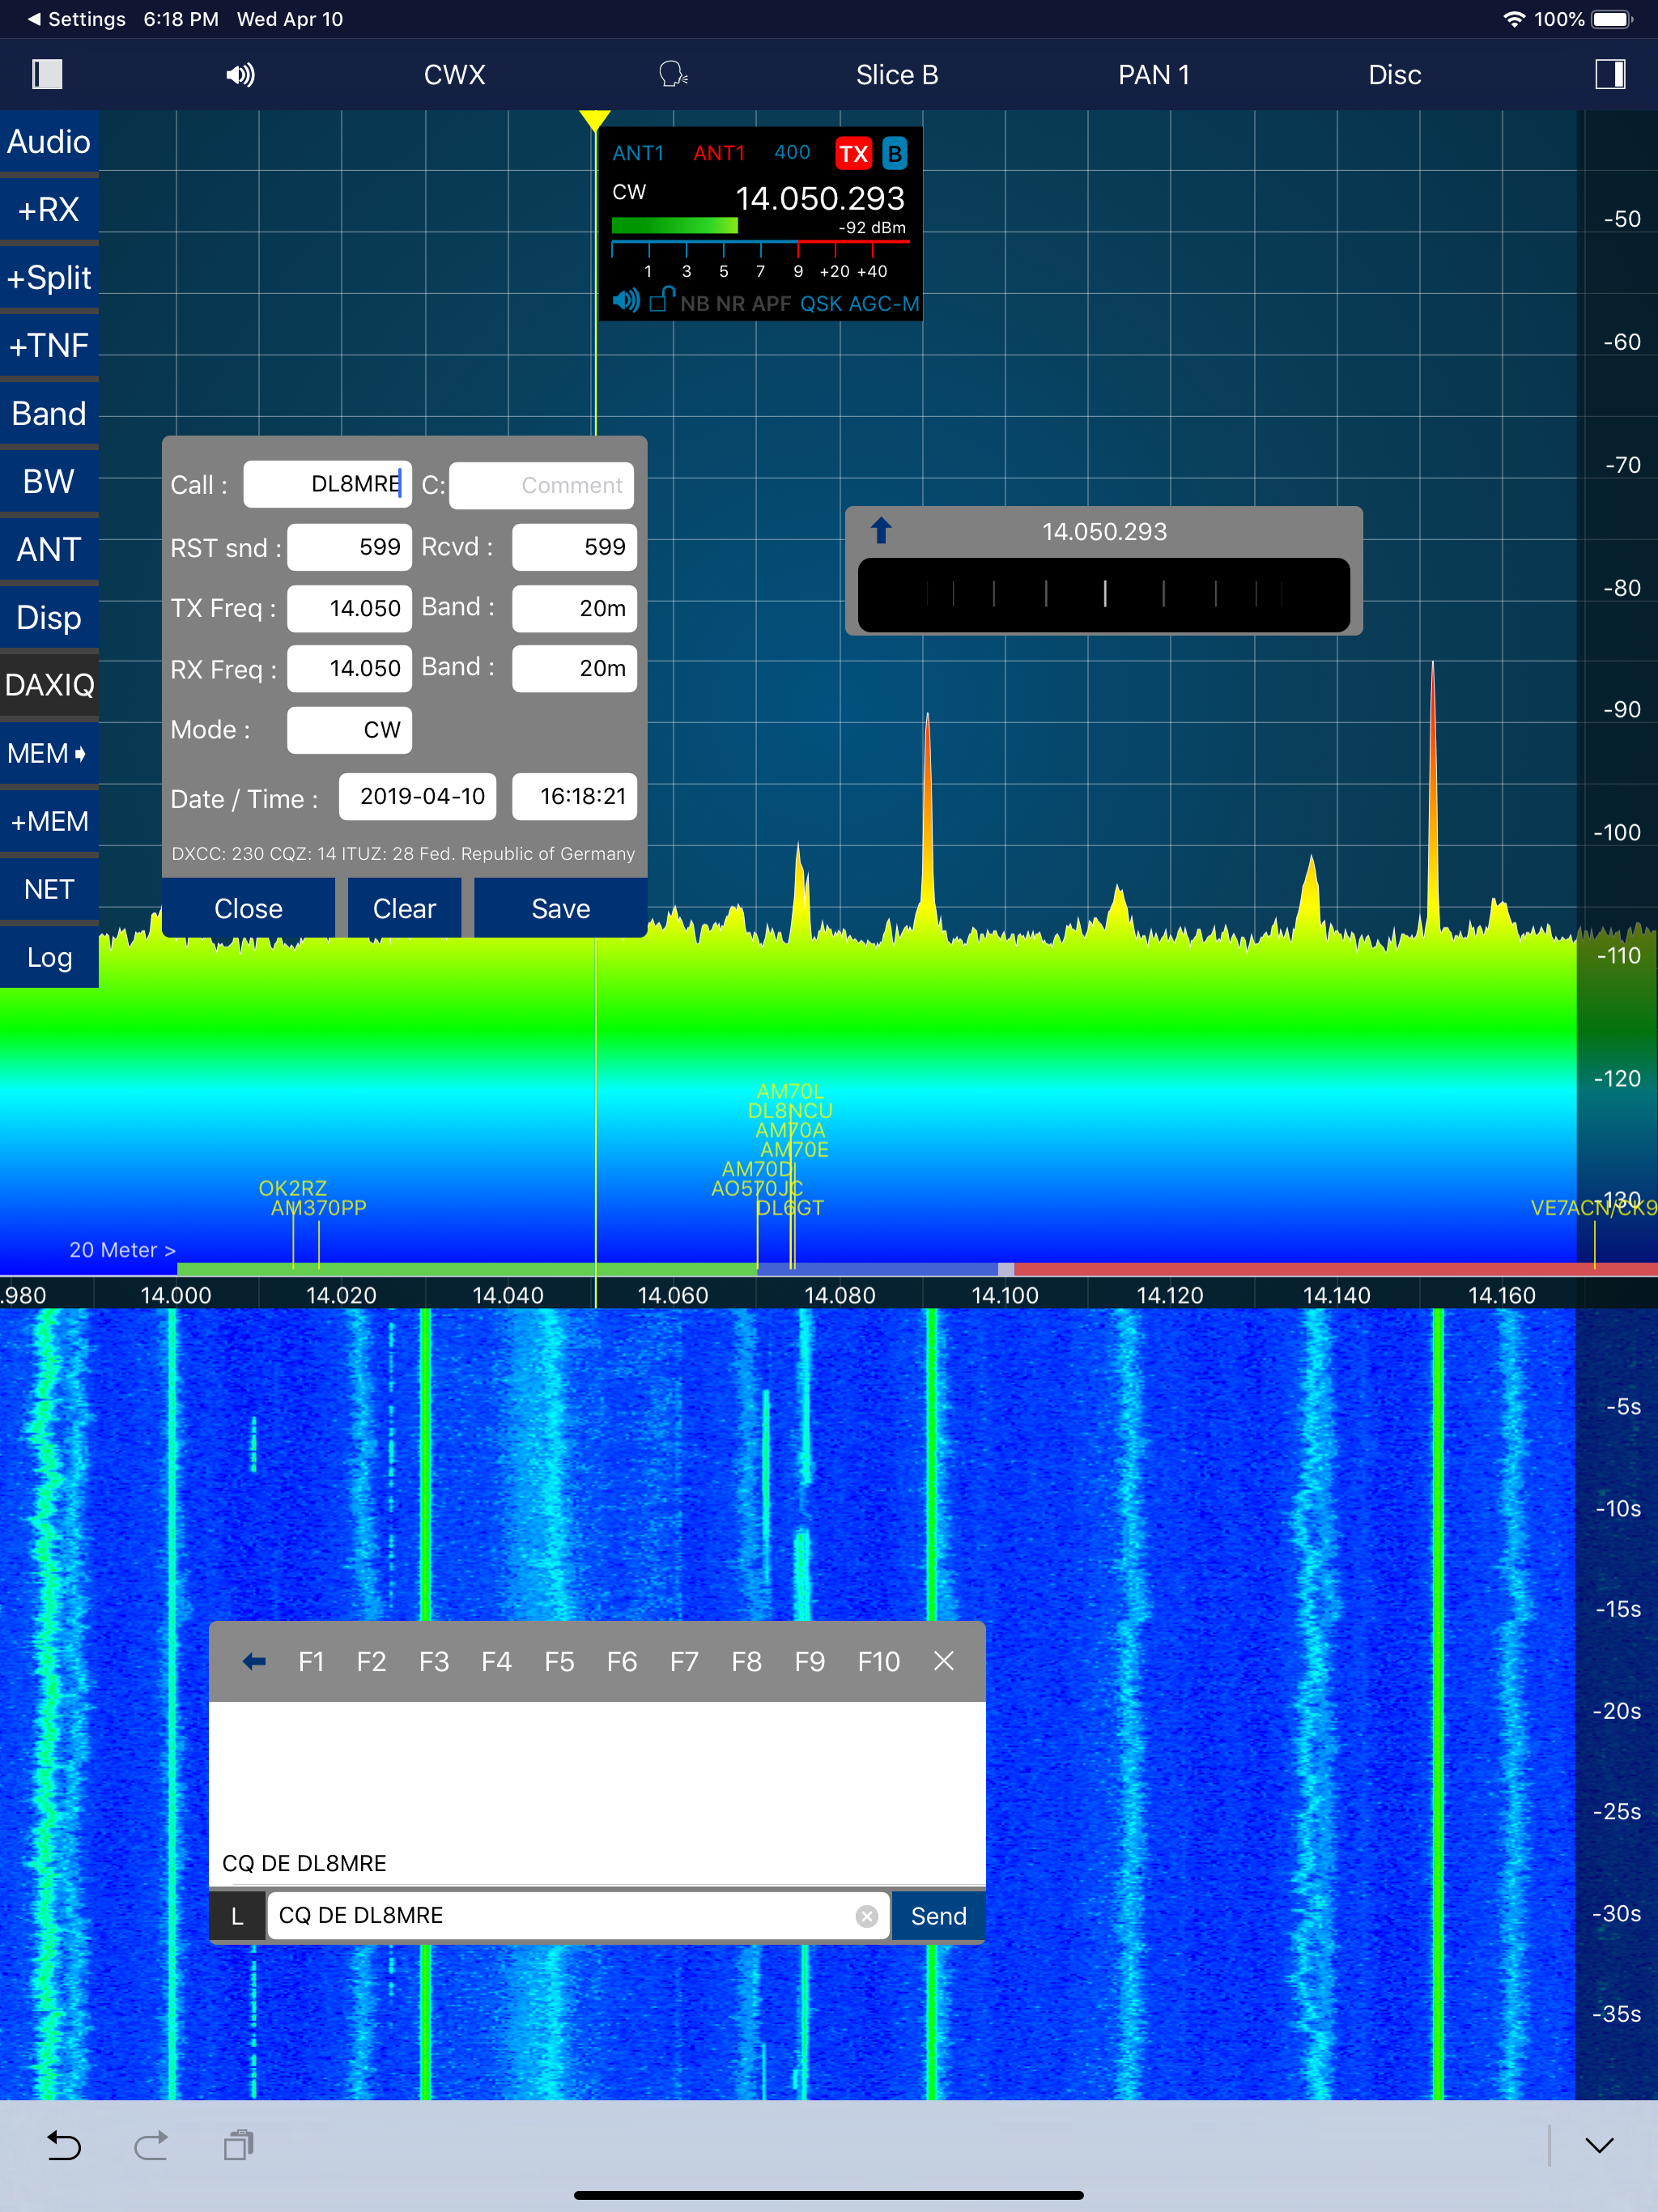Tap the voice head icon in top bar
This screenshot has height=2212, width=1658.
(x=673, y=74)
